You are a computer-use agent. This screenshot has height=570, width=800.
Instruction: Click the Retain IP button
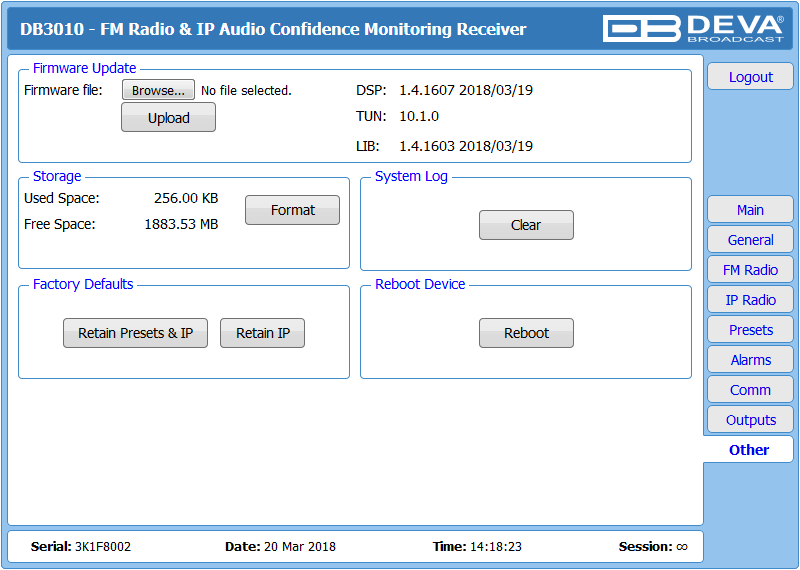[262, 333]
